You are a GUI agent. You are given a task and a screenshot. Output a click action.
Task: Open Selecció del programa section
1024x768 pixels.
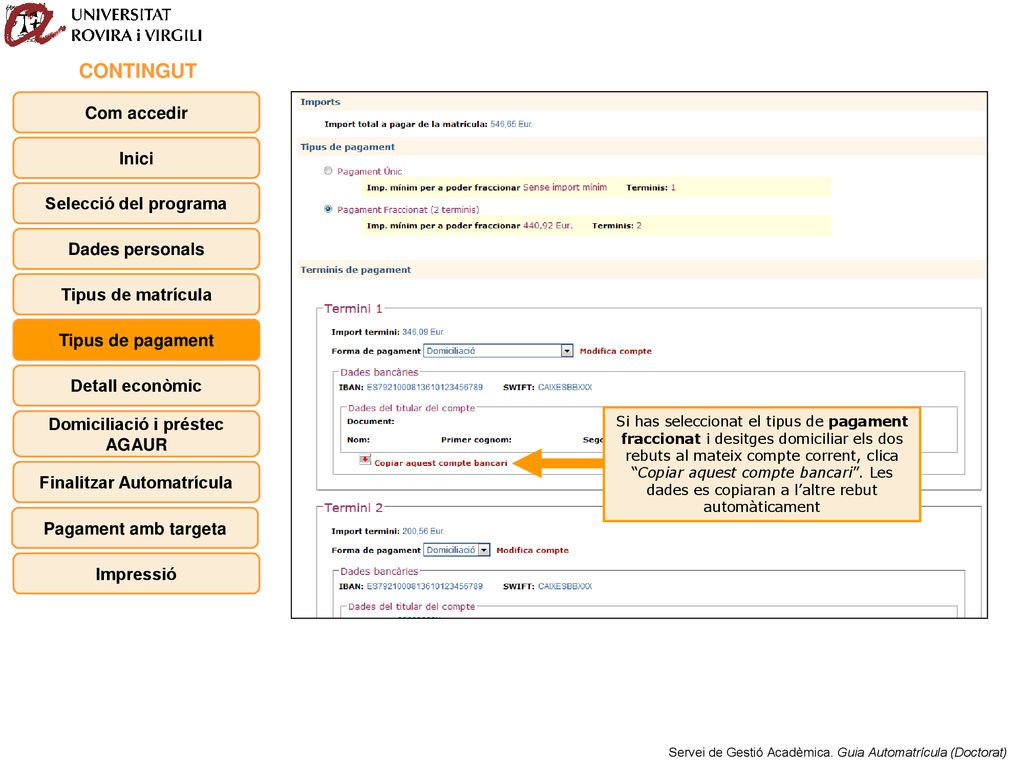coord(136,204)
